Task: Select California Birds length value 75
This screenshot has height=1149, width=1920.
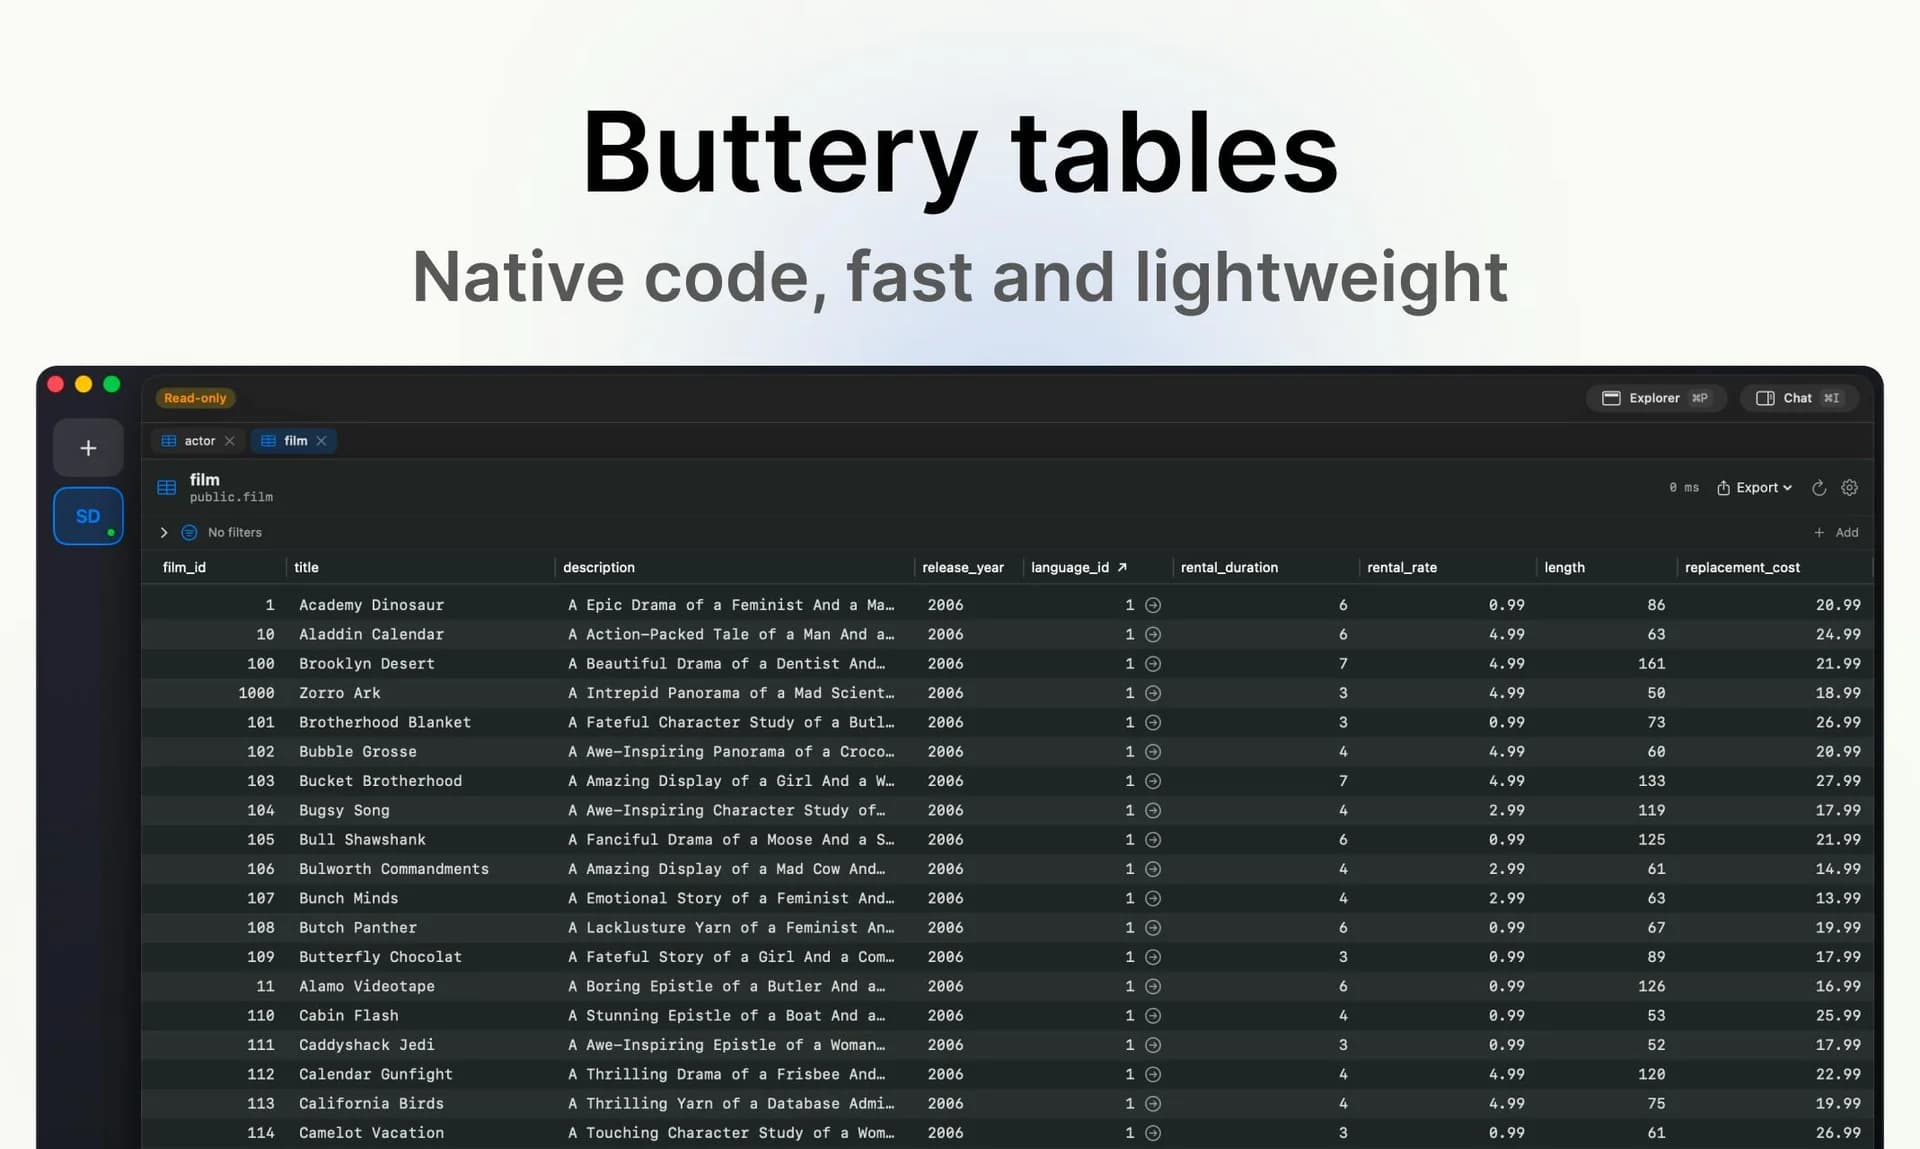Action: click(1656, 1104)
